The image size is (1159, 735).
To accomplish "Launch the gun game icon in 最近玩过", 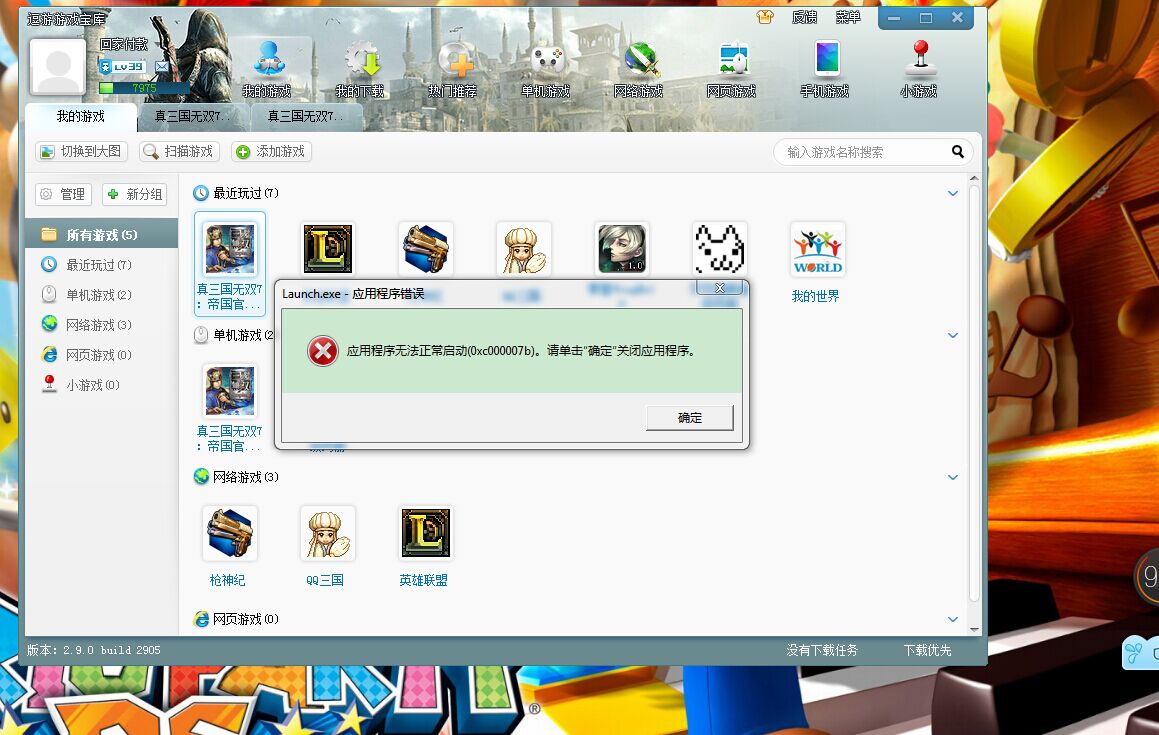I will pos(426,249).
